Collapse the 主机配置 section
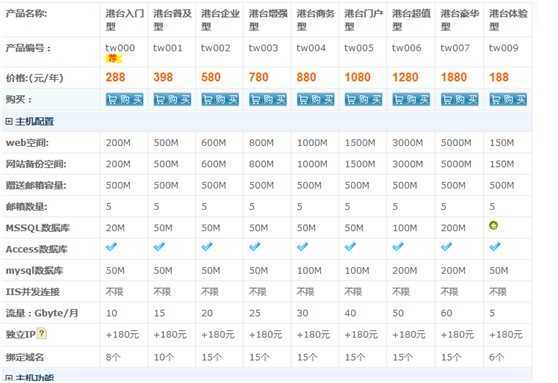 click(9, 121)
